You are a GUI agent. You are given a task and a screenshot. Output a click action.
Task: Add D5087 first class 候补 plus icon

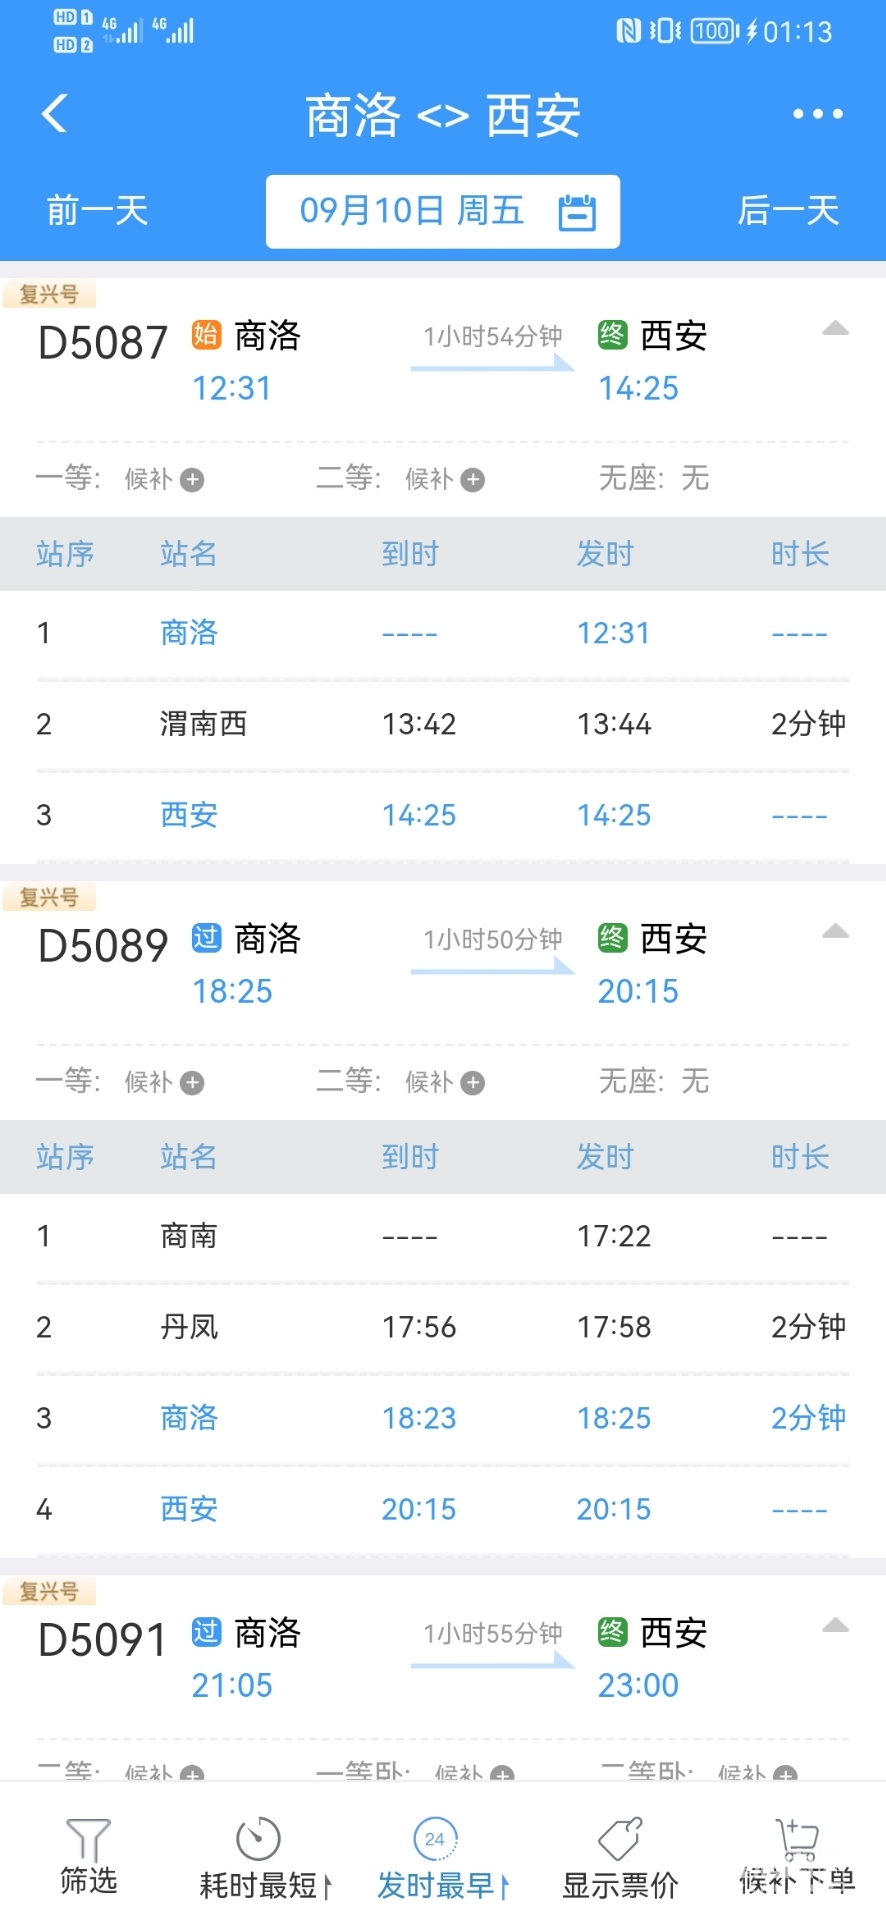coord(193,480)
